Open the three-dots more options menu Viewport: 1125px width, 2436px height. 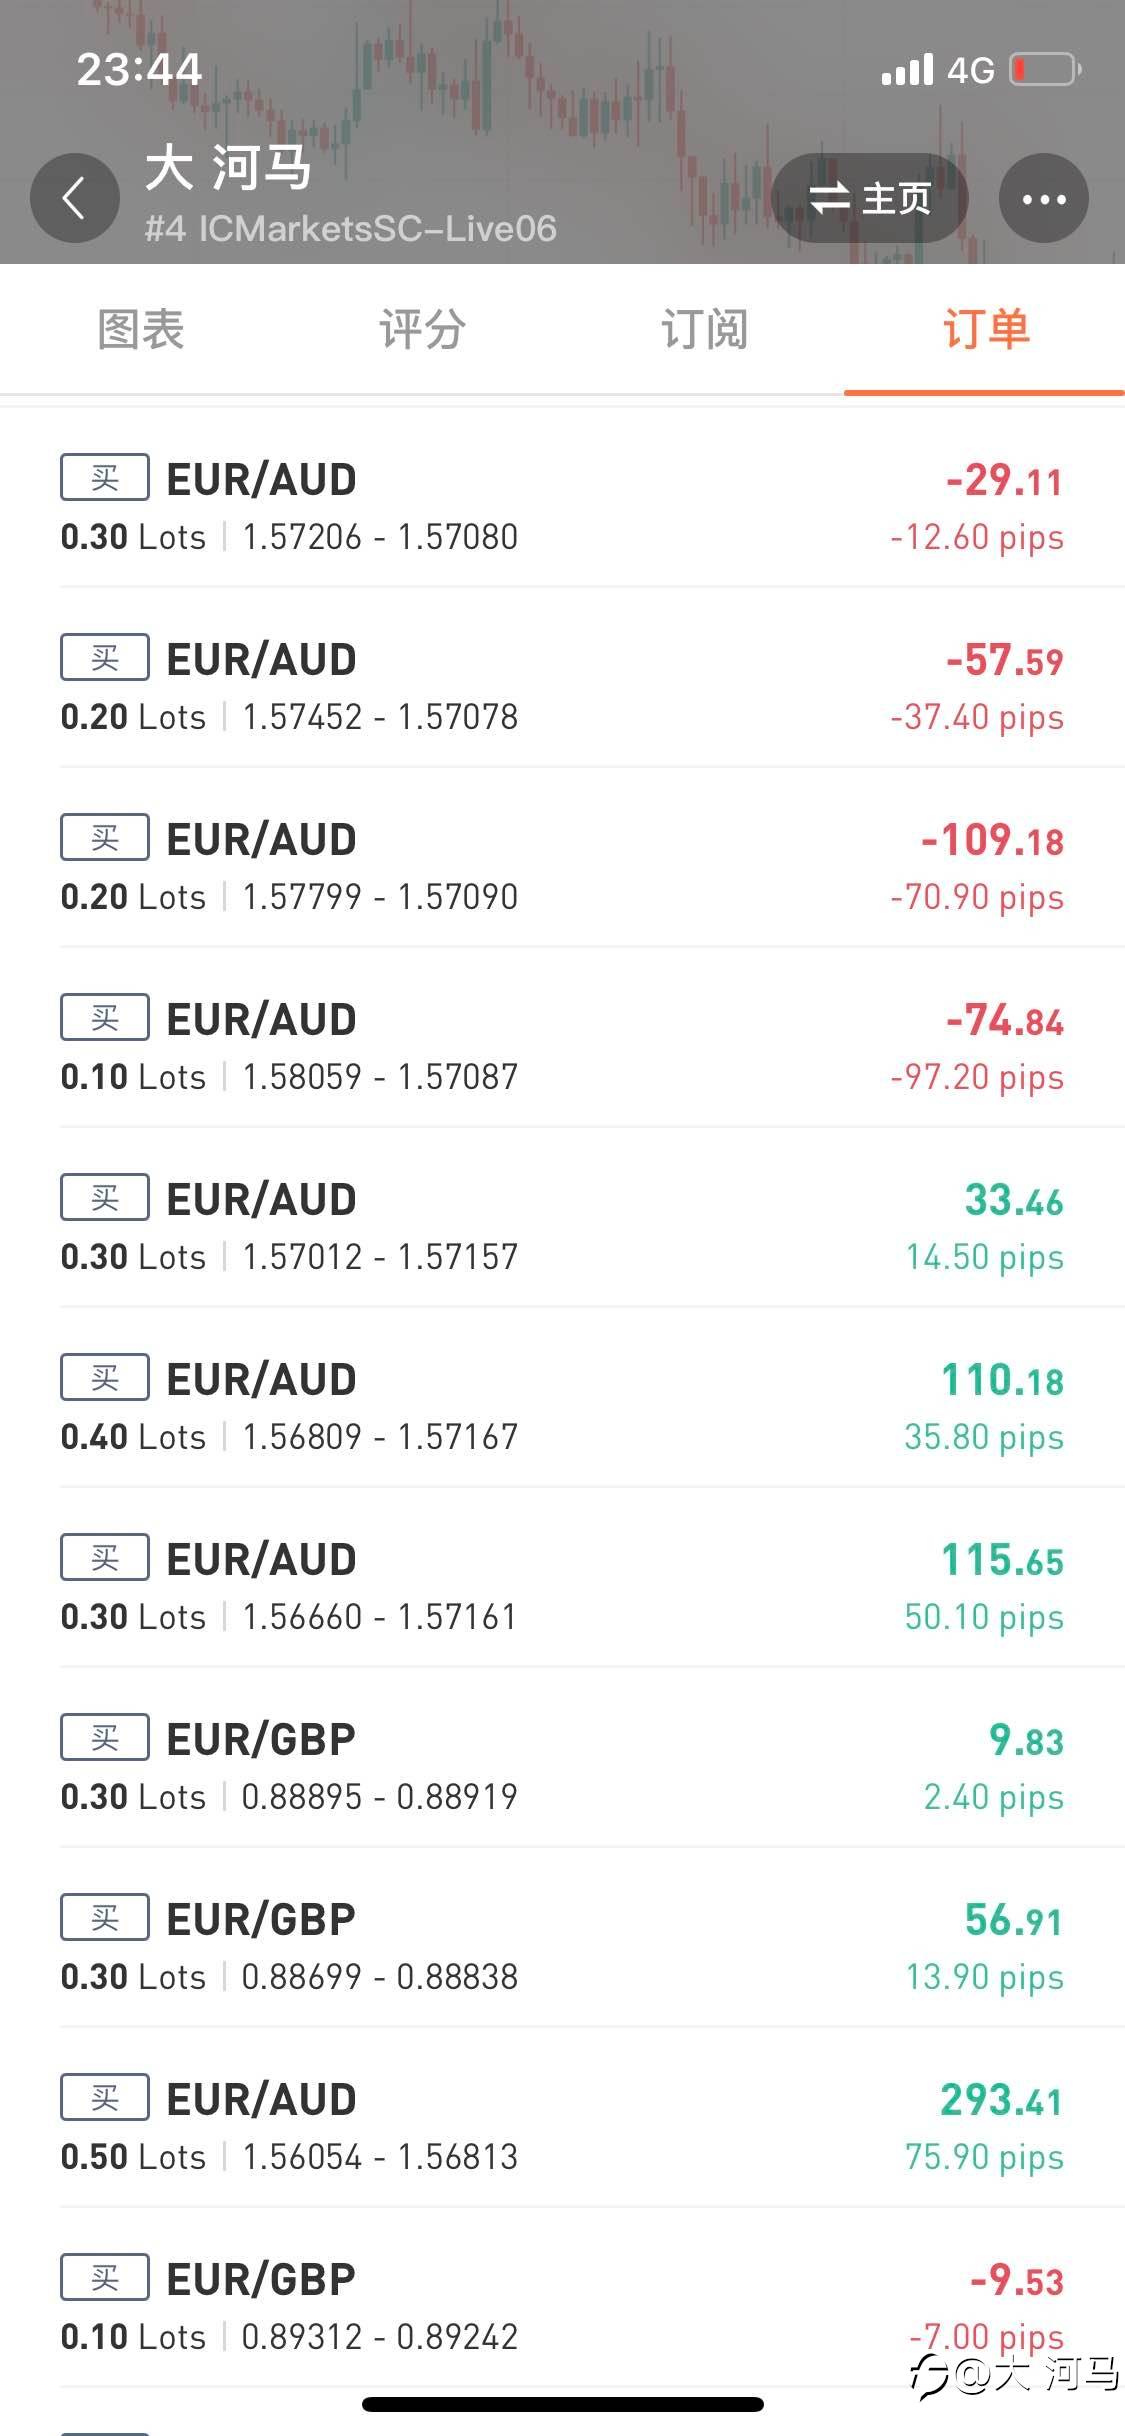click(1043, 198)
